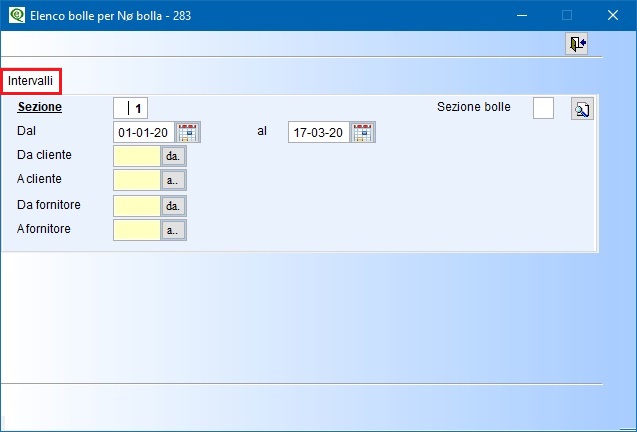Click the app icon in title bar
The height and width of the screenshot is (432, 637).
[15, 15]
